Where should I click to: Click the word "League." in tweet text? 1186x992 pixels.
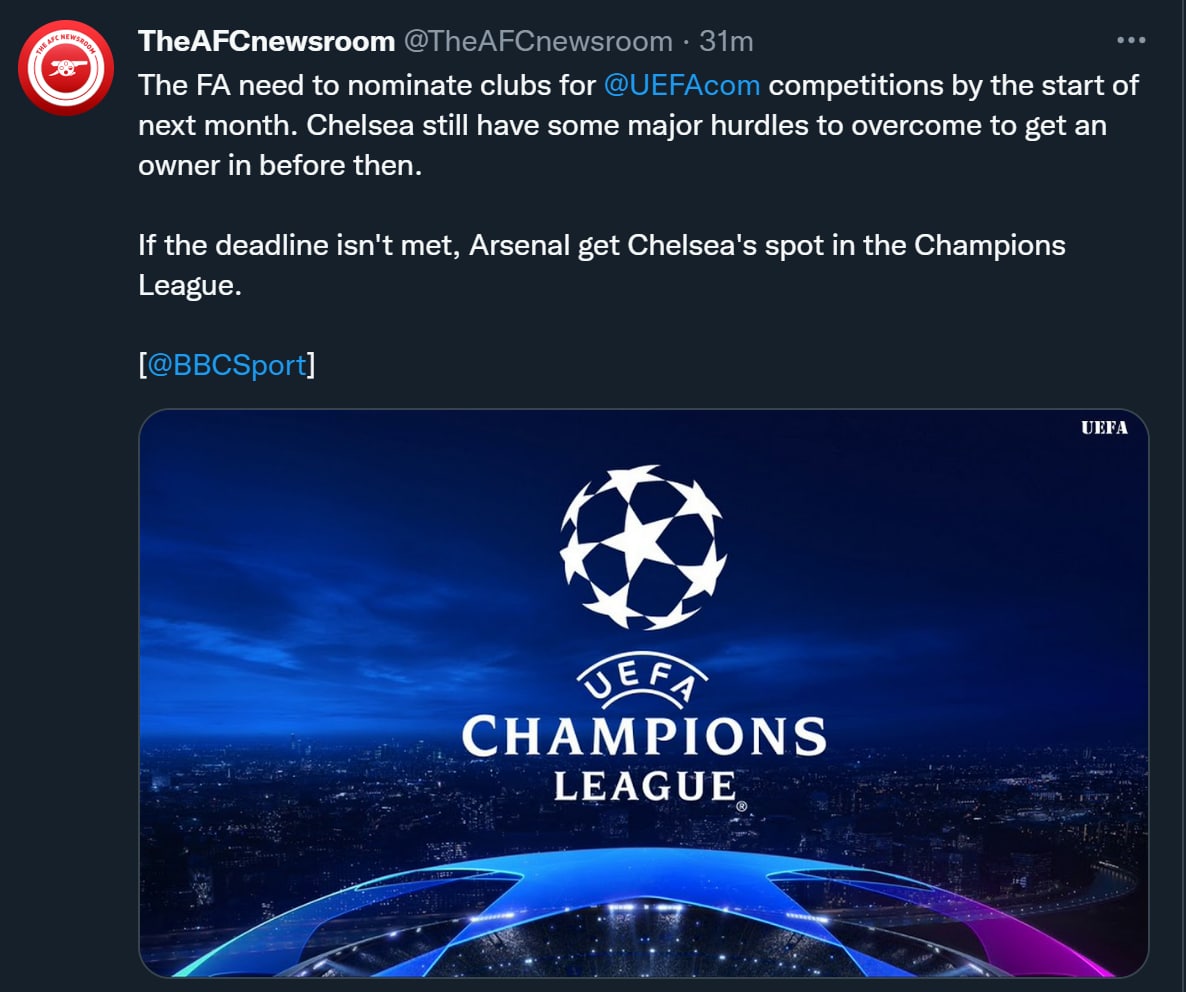[x=190, y=285]
